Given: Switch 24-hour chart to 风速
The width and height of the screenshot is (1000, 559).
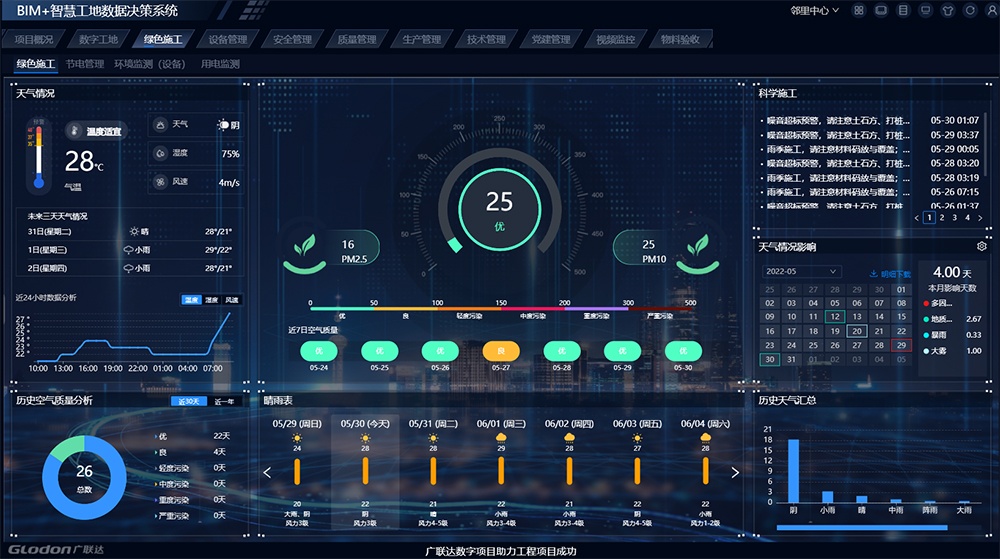Looking at the screenshot, I should tap(232, 299).
